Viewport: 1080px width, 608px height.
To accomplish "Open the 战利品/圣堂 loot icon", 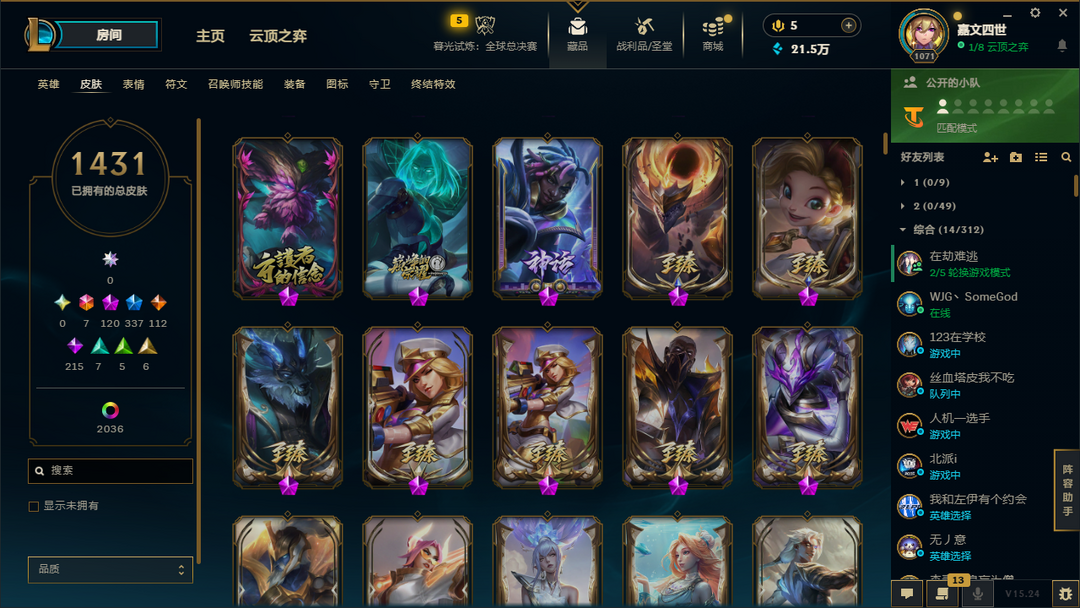I will [x=644, y=28].
